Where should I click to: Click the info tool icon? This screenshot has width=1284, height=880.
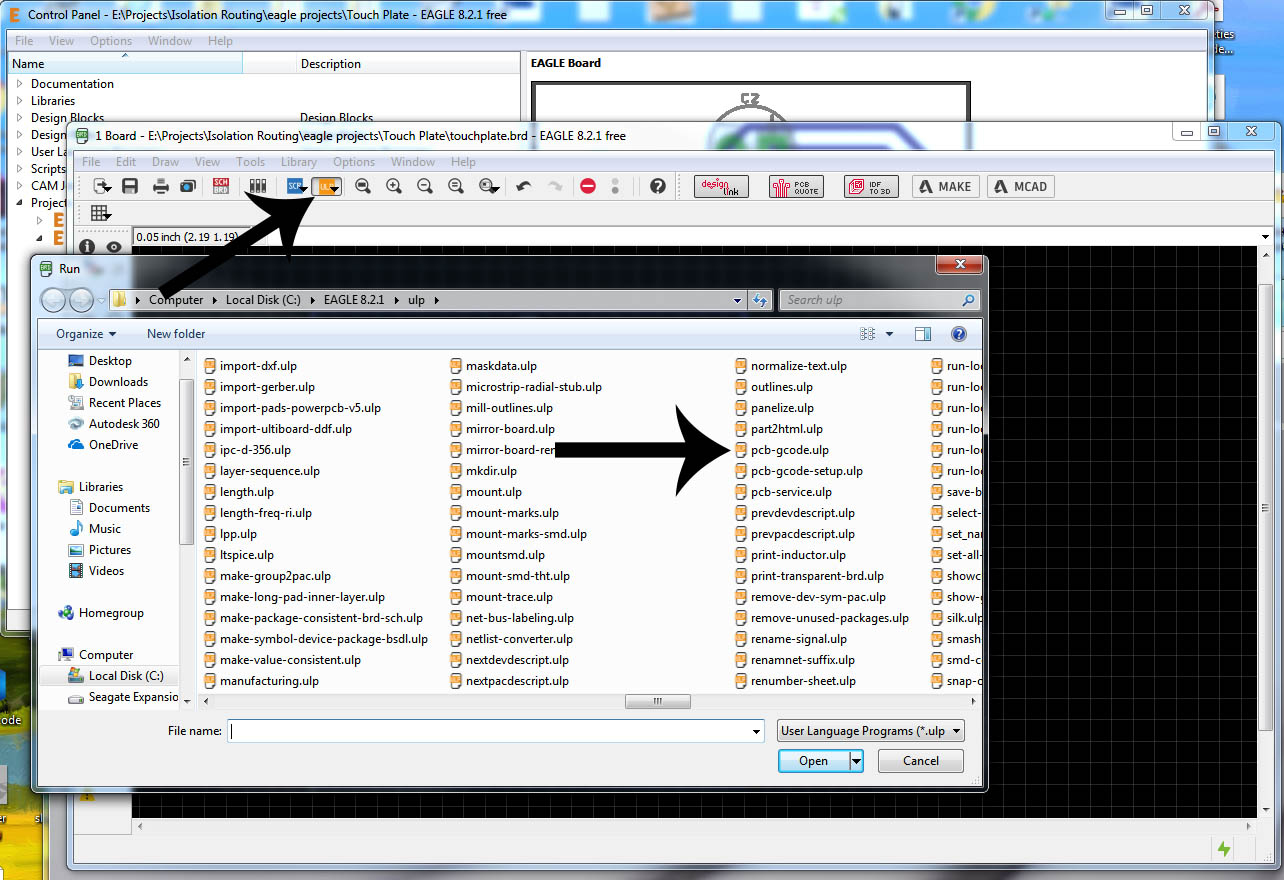point(87,246)
